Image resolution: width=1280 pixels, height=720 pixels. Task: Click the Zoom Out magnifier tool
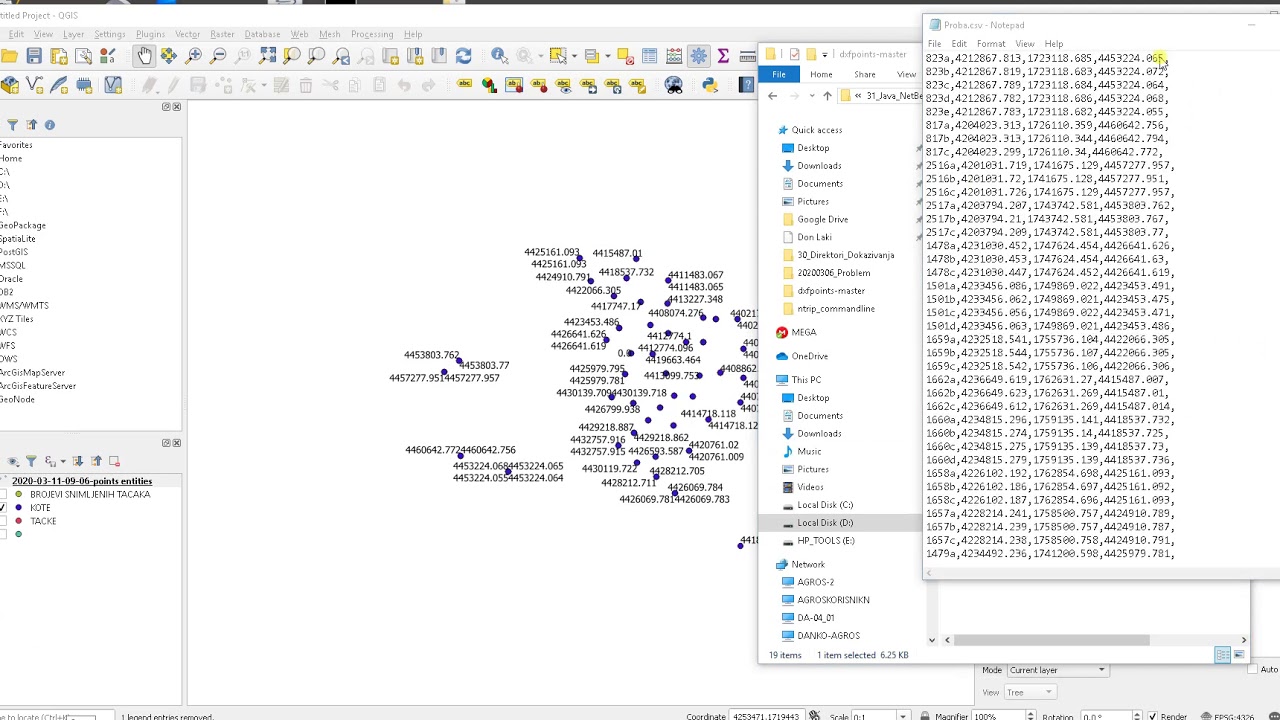[x=218, y=56]
